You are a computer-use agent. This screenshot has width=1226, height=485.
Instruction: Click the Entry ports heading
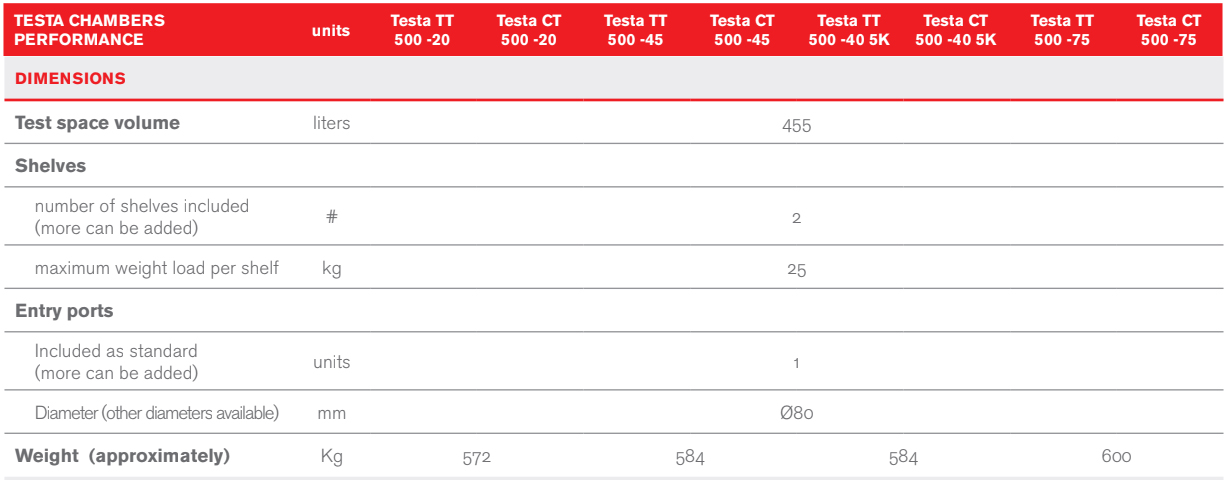(x=64, y=311)
